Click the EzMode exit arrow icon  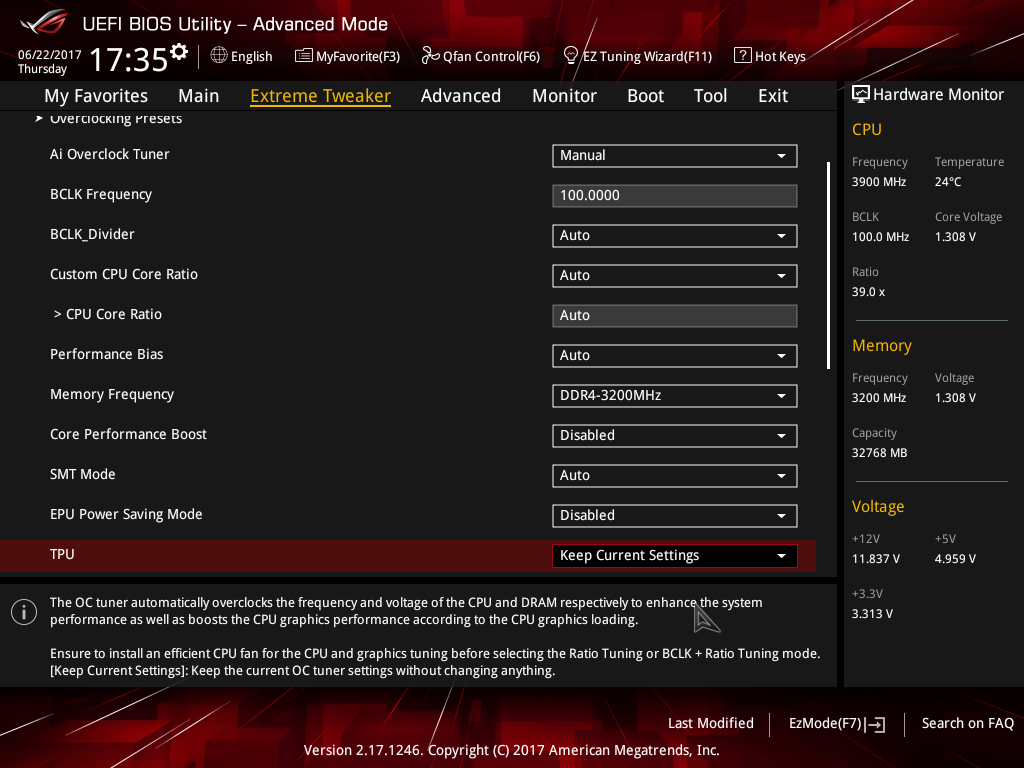pos(875,724)
